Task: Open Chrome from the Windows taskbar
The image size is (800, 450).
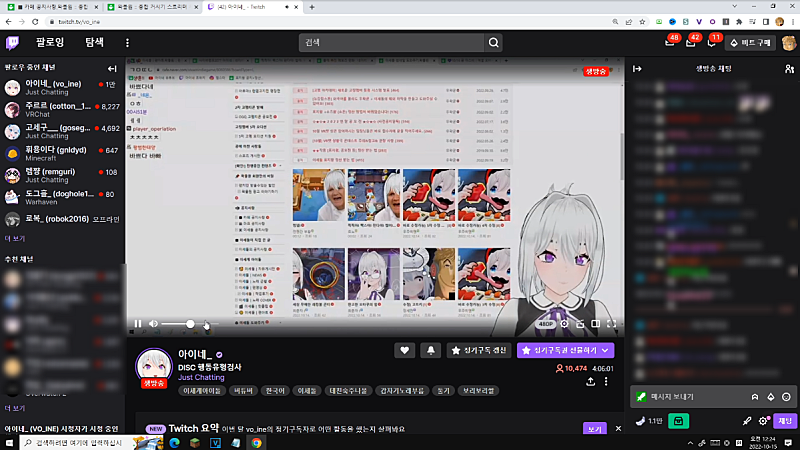Action: click(257, 443)
